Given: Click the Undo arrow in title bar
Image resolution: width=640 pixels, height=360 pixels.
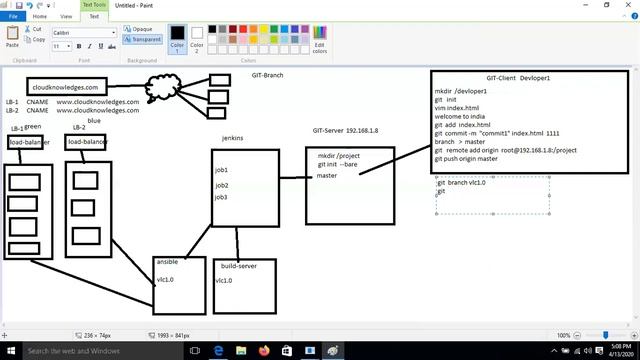Looking at the screenshot, I should [29, 5].
